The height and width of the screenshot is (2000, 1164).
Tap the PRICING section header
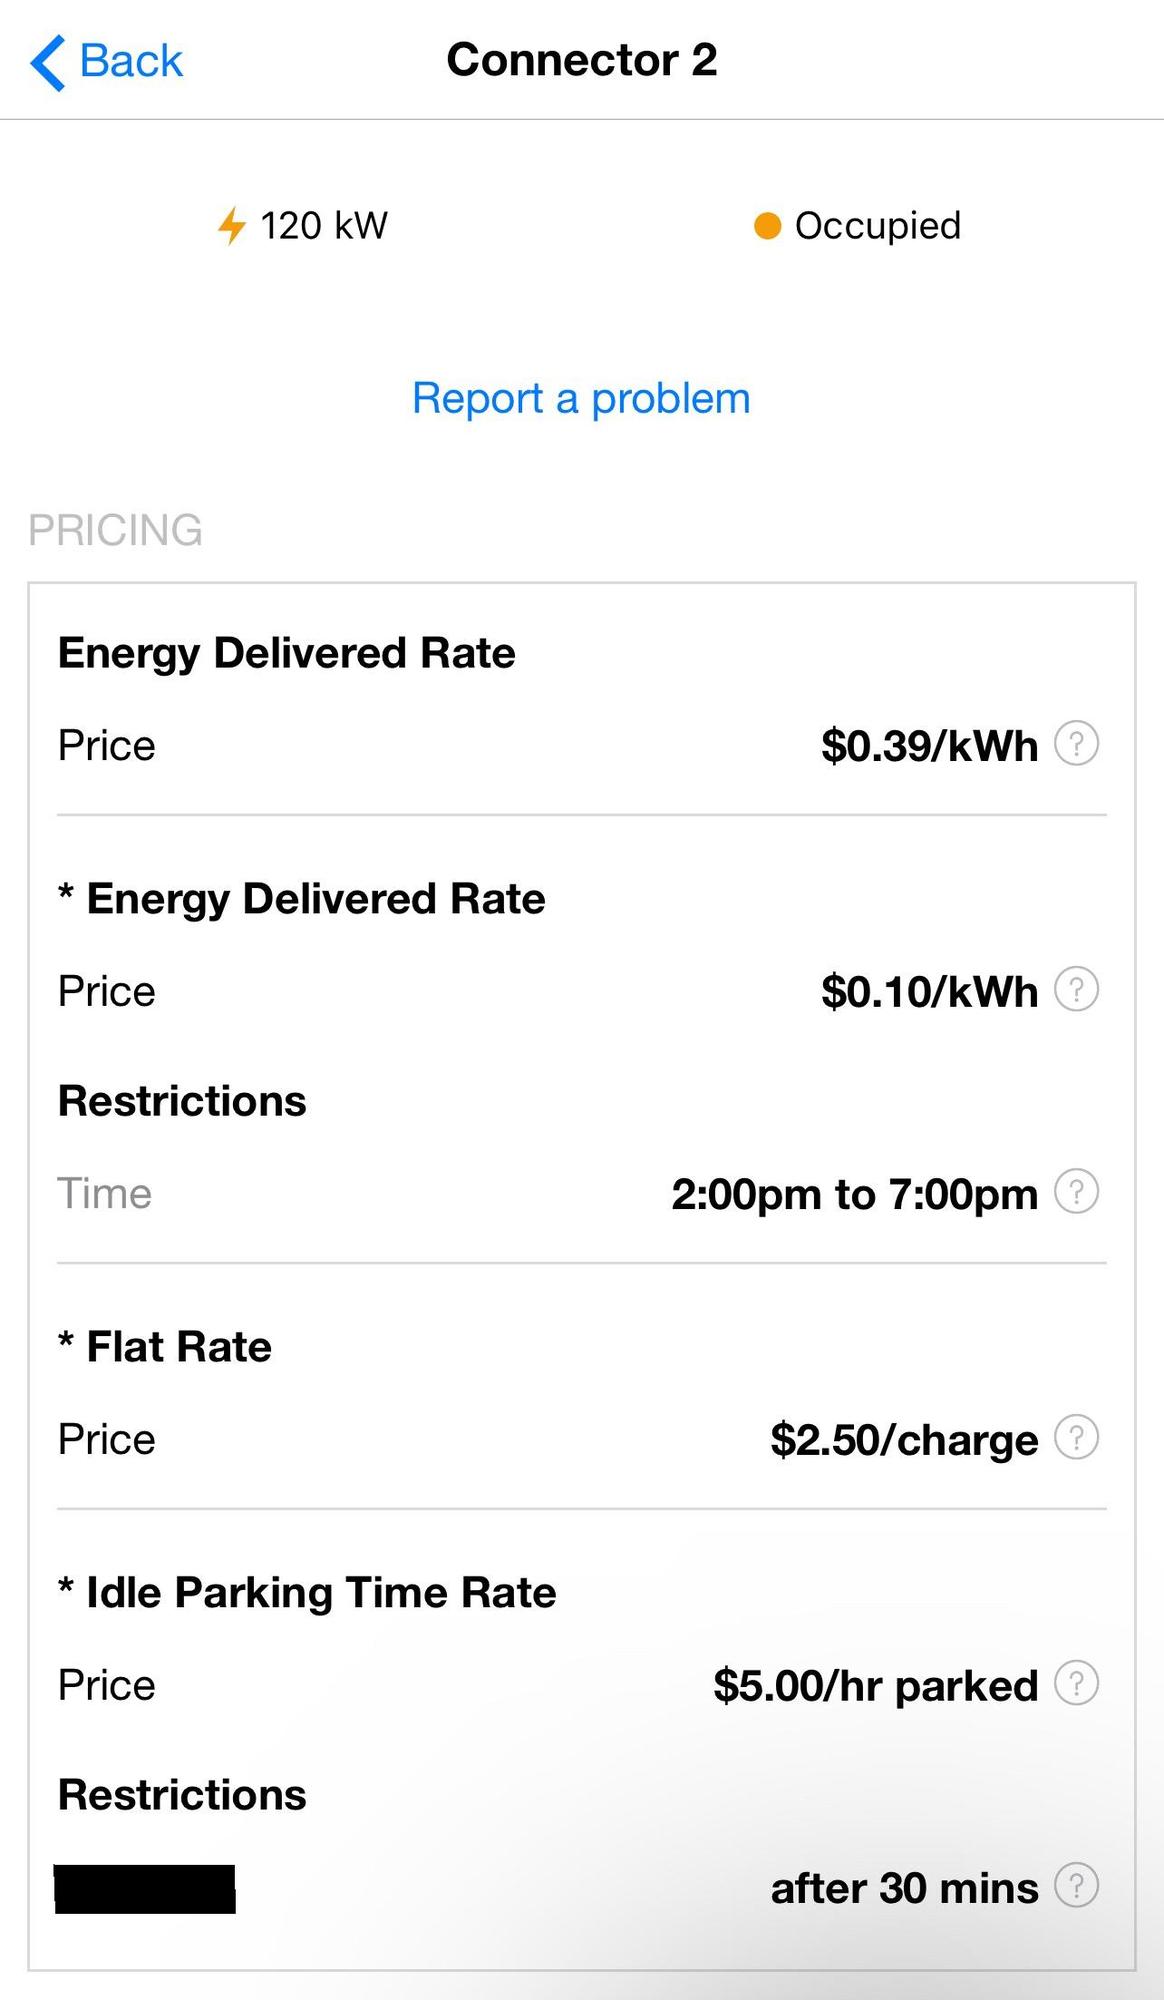[x=115, y=530]
